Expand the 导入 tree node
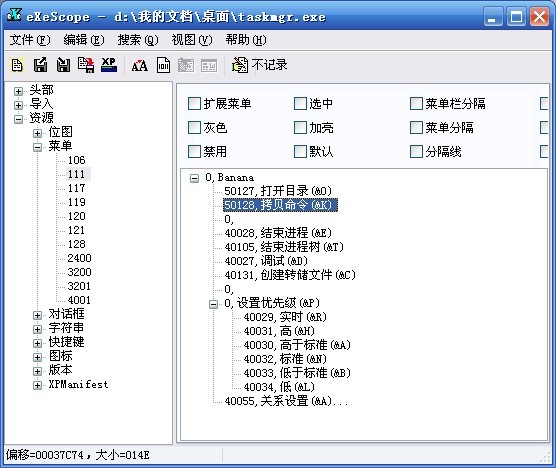 pos(18,105)
